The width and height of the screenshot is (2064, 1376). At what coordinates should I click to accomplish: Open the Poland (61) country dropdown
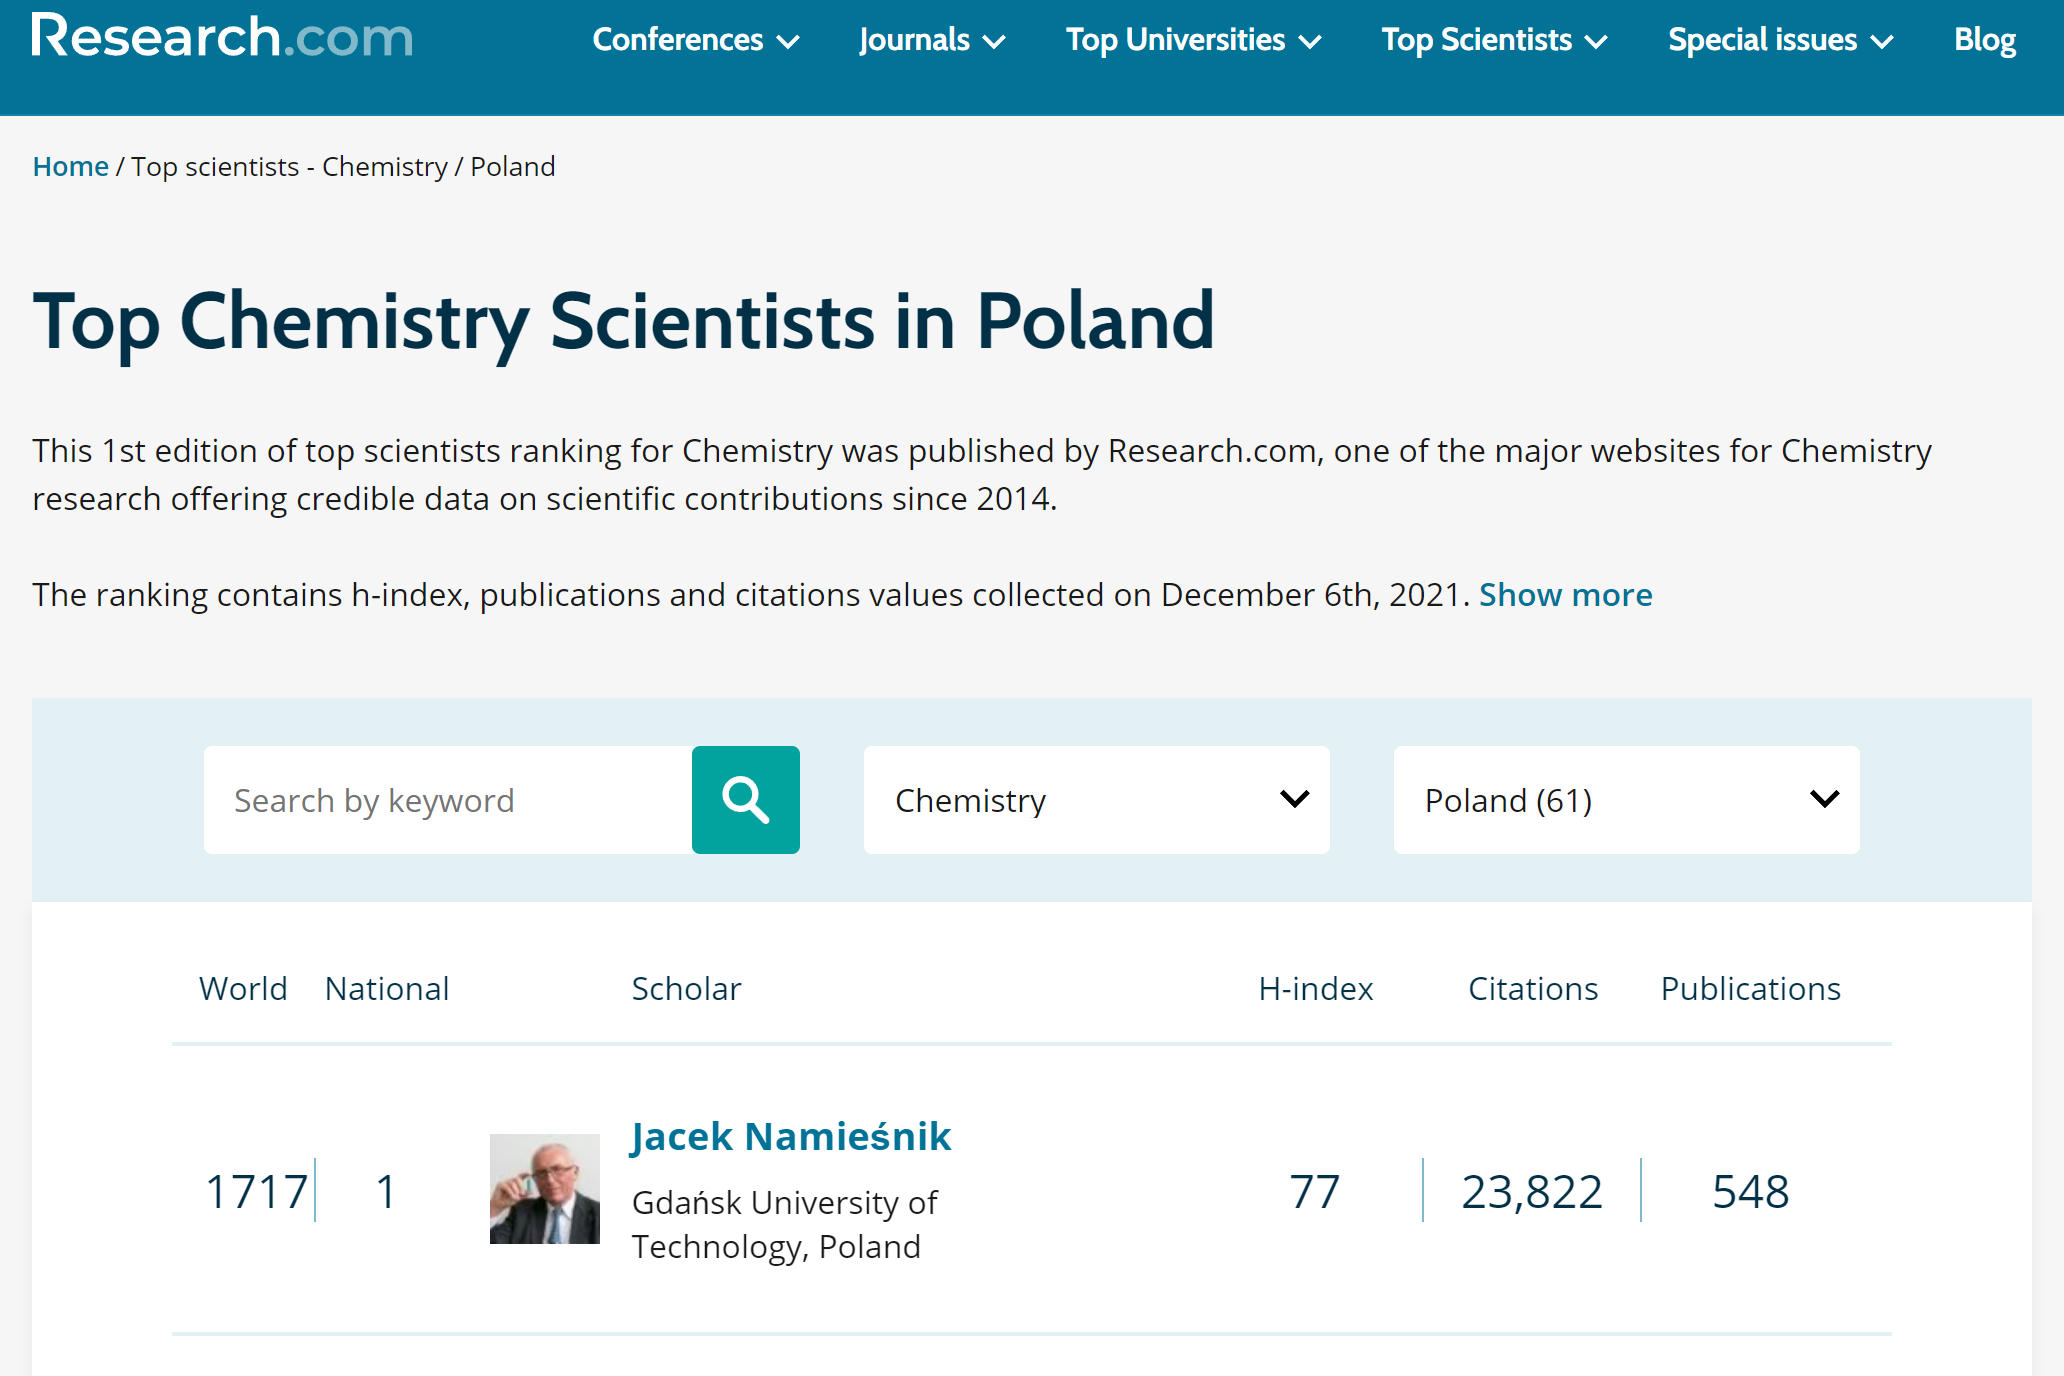click(x=1626, y=800)
